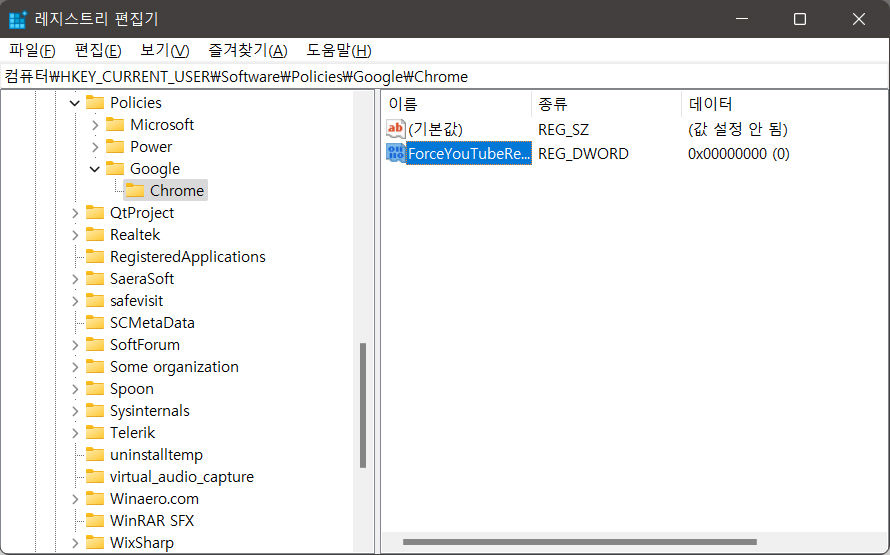
Task: Expand the Telerik key
Action: click(x=75, y=433)
